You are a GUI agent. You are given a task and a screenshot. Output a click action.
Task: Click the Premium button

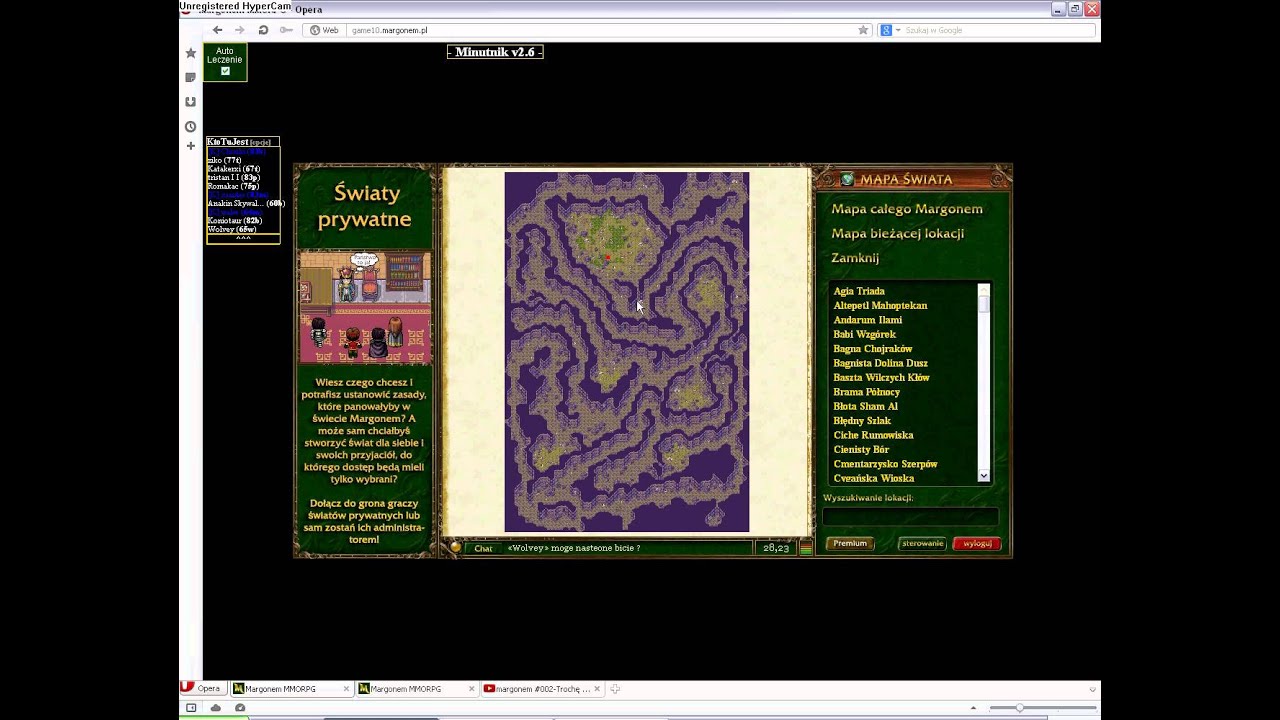click(x=850, y=543)
